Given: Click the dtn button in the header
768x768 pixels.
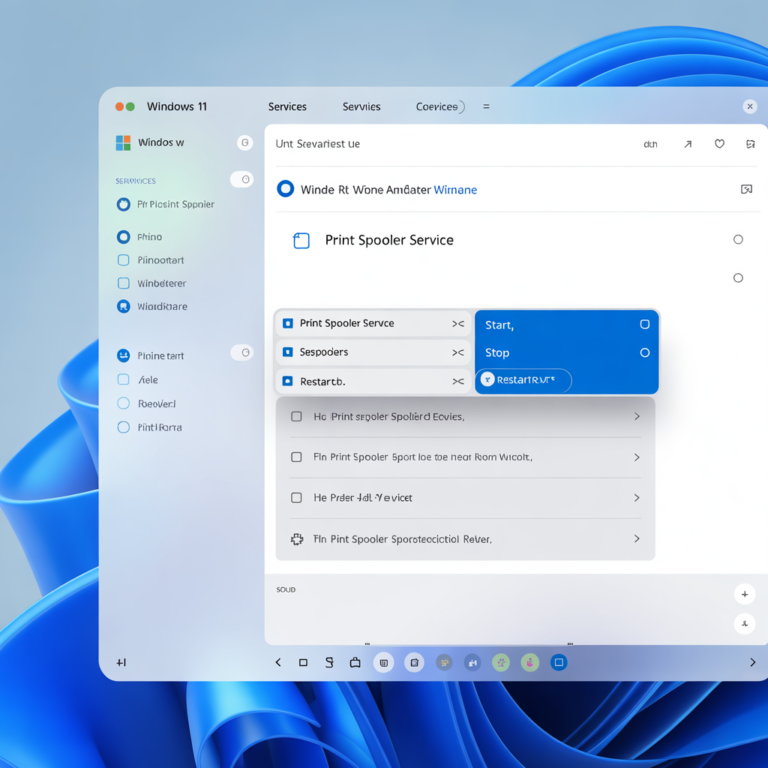Looking at the screenshot, I should 650,144.
